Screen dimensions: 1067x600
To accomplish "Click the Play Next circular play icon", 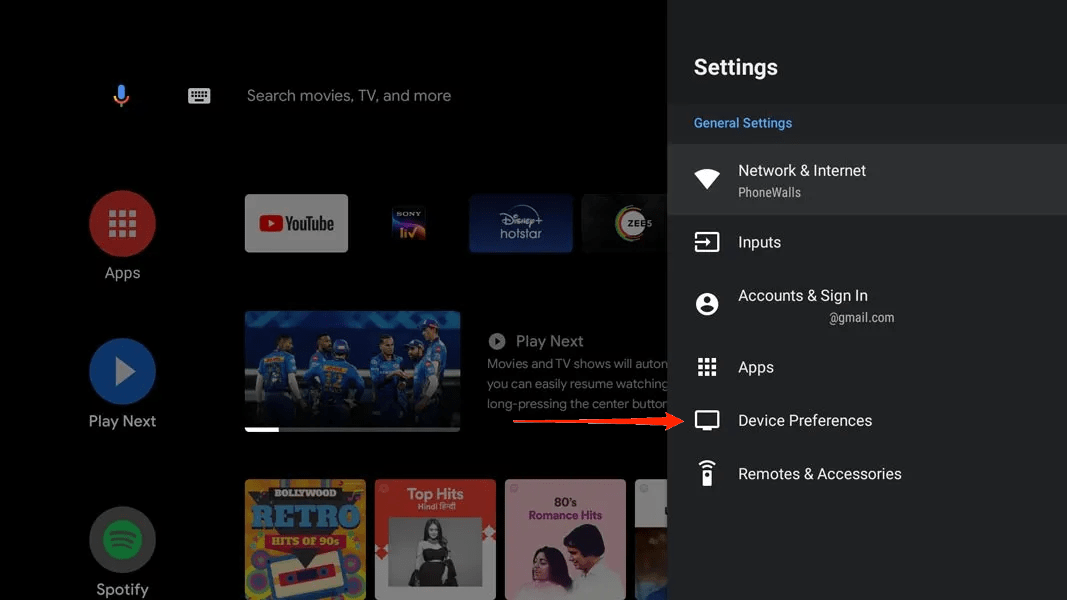I will click(497, 341).
